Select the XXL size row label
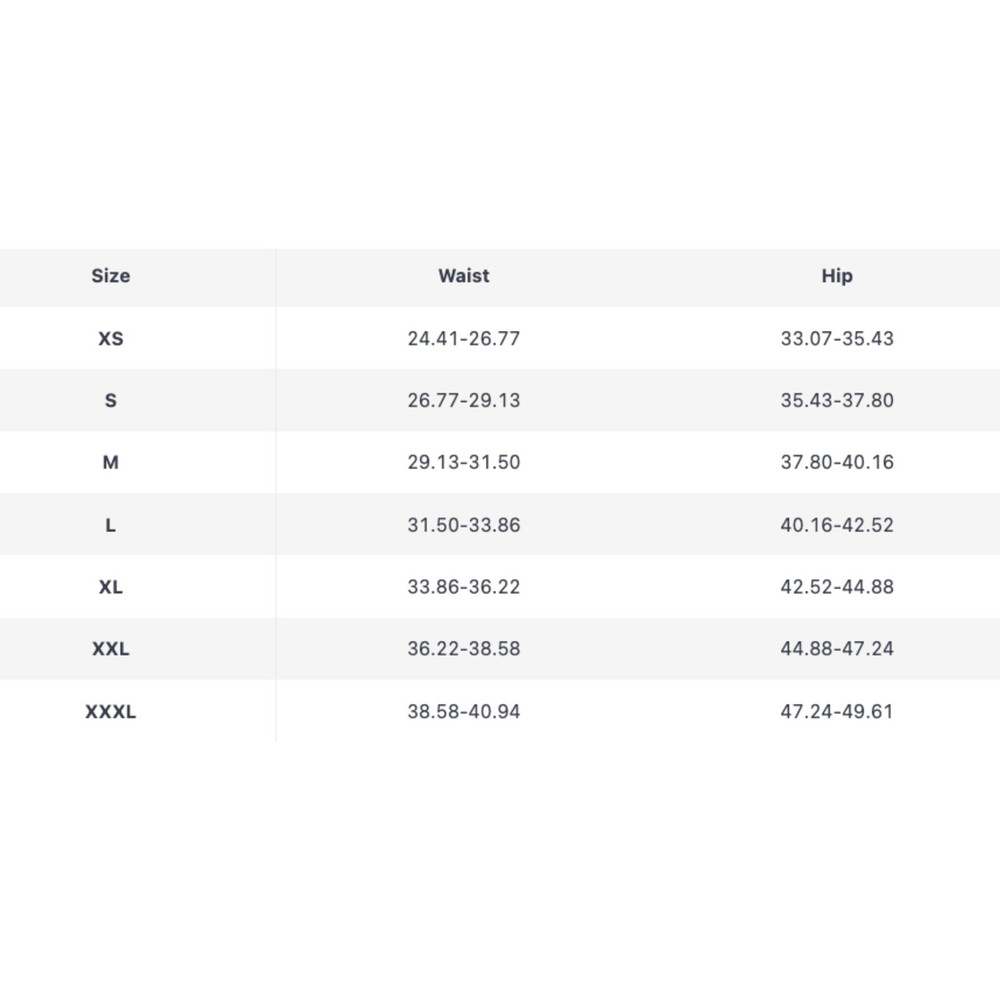Screen dimensions: 1000x1000 tap(111, 649)
